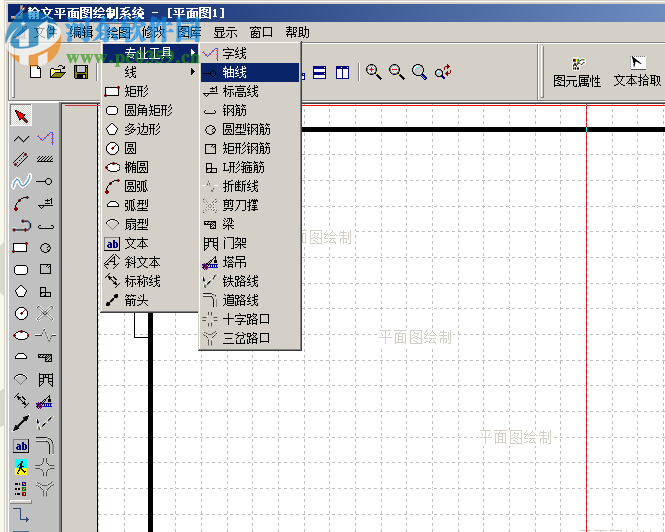
Task: Expand the 专业工具 submenu
Action: pyautogui.click(x=151, y=53)
